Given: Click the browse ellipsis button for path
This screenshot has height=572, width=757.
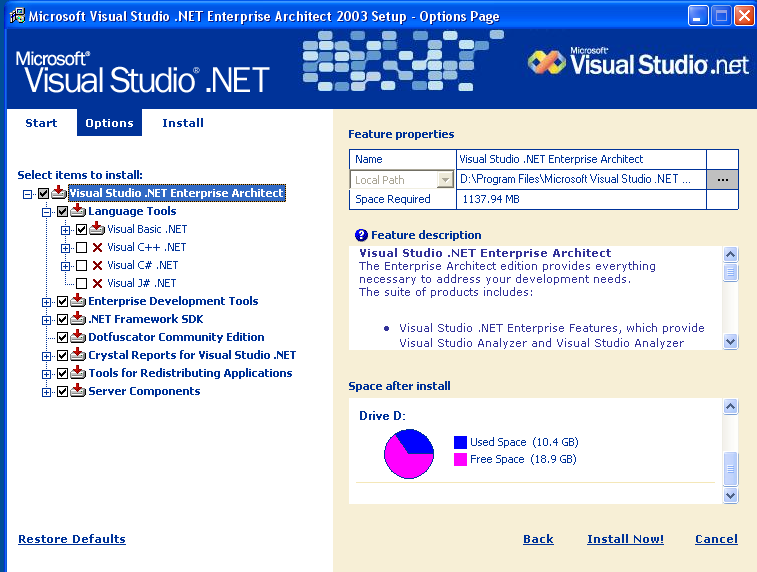Looking at the screenshot, I should point(722,180).
